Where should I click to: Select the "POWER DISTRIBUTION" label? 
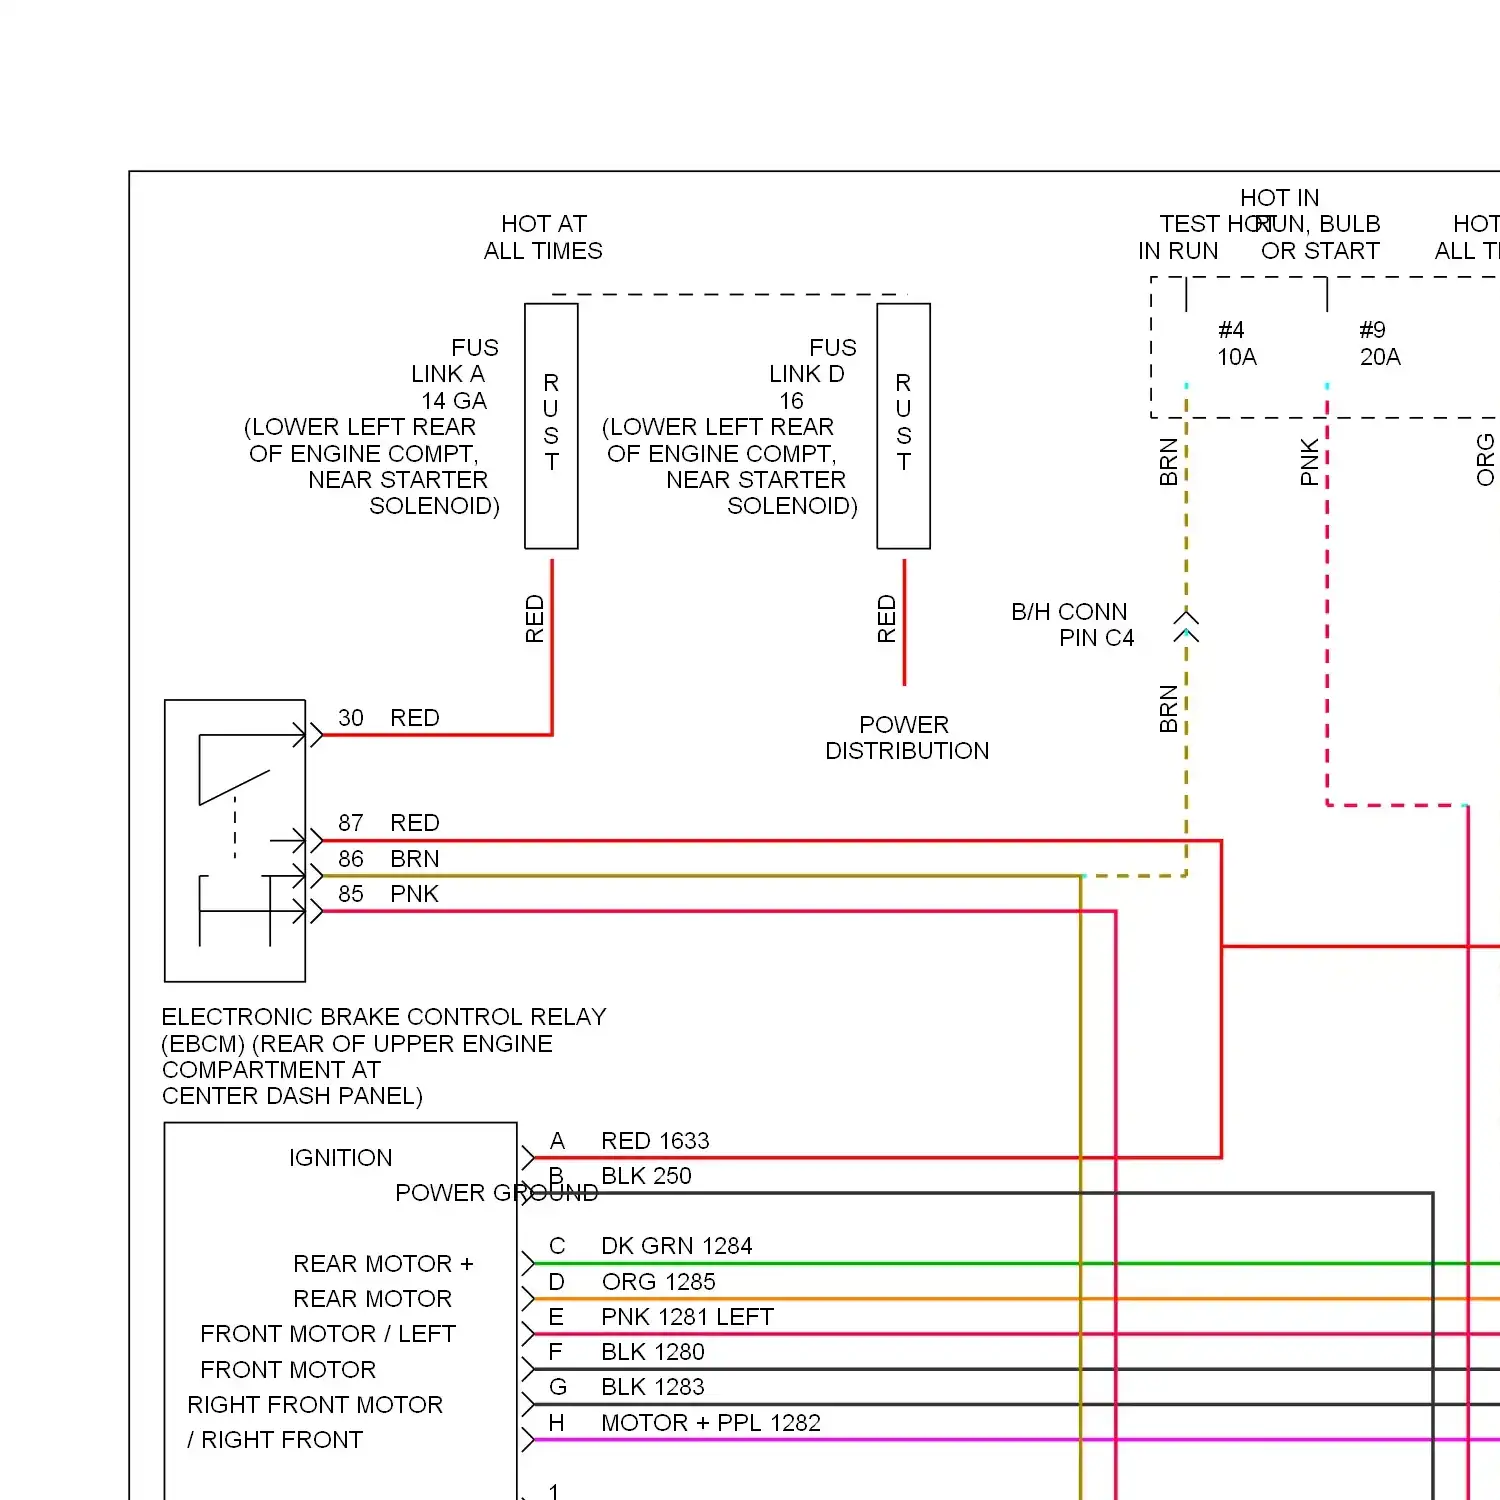pos(906,738)
